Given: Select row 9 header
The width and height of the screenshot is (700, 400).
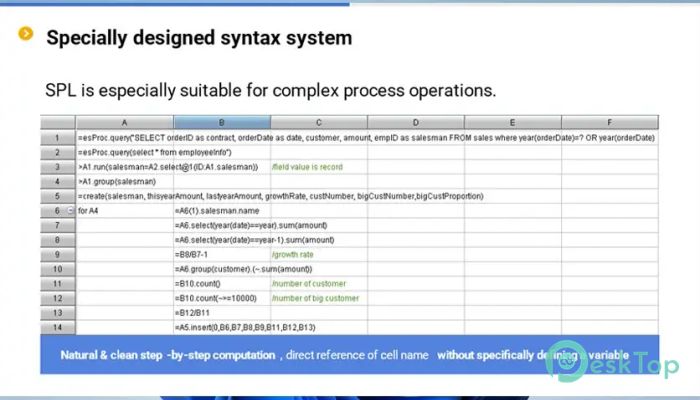Looking at the screenshot, I should tap(58, 254).
